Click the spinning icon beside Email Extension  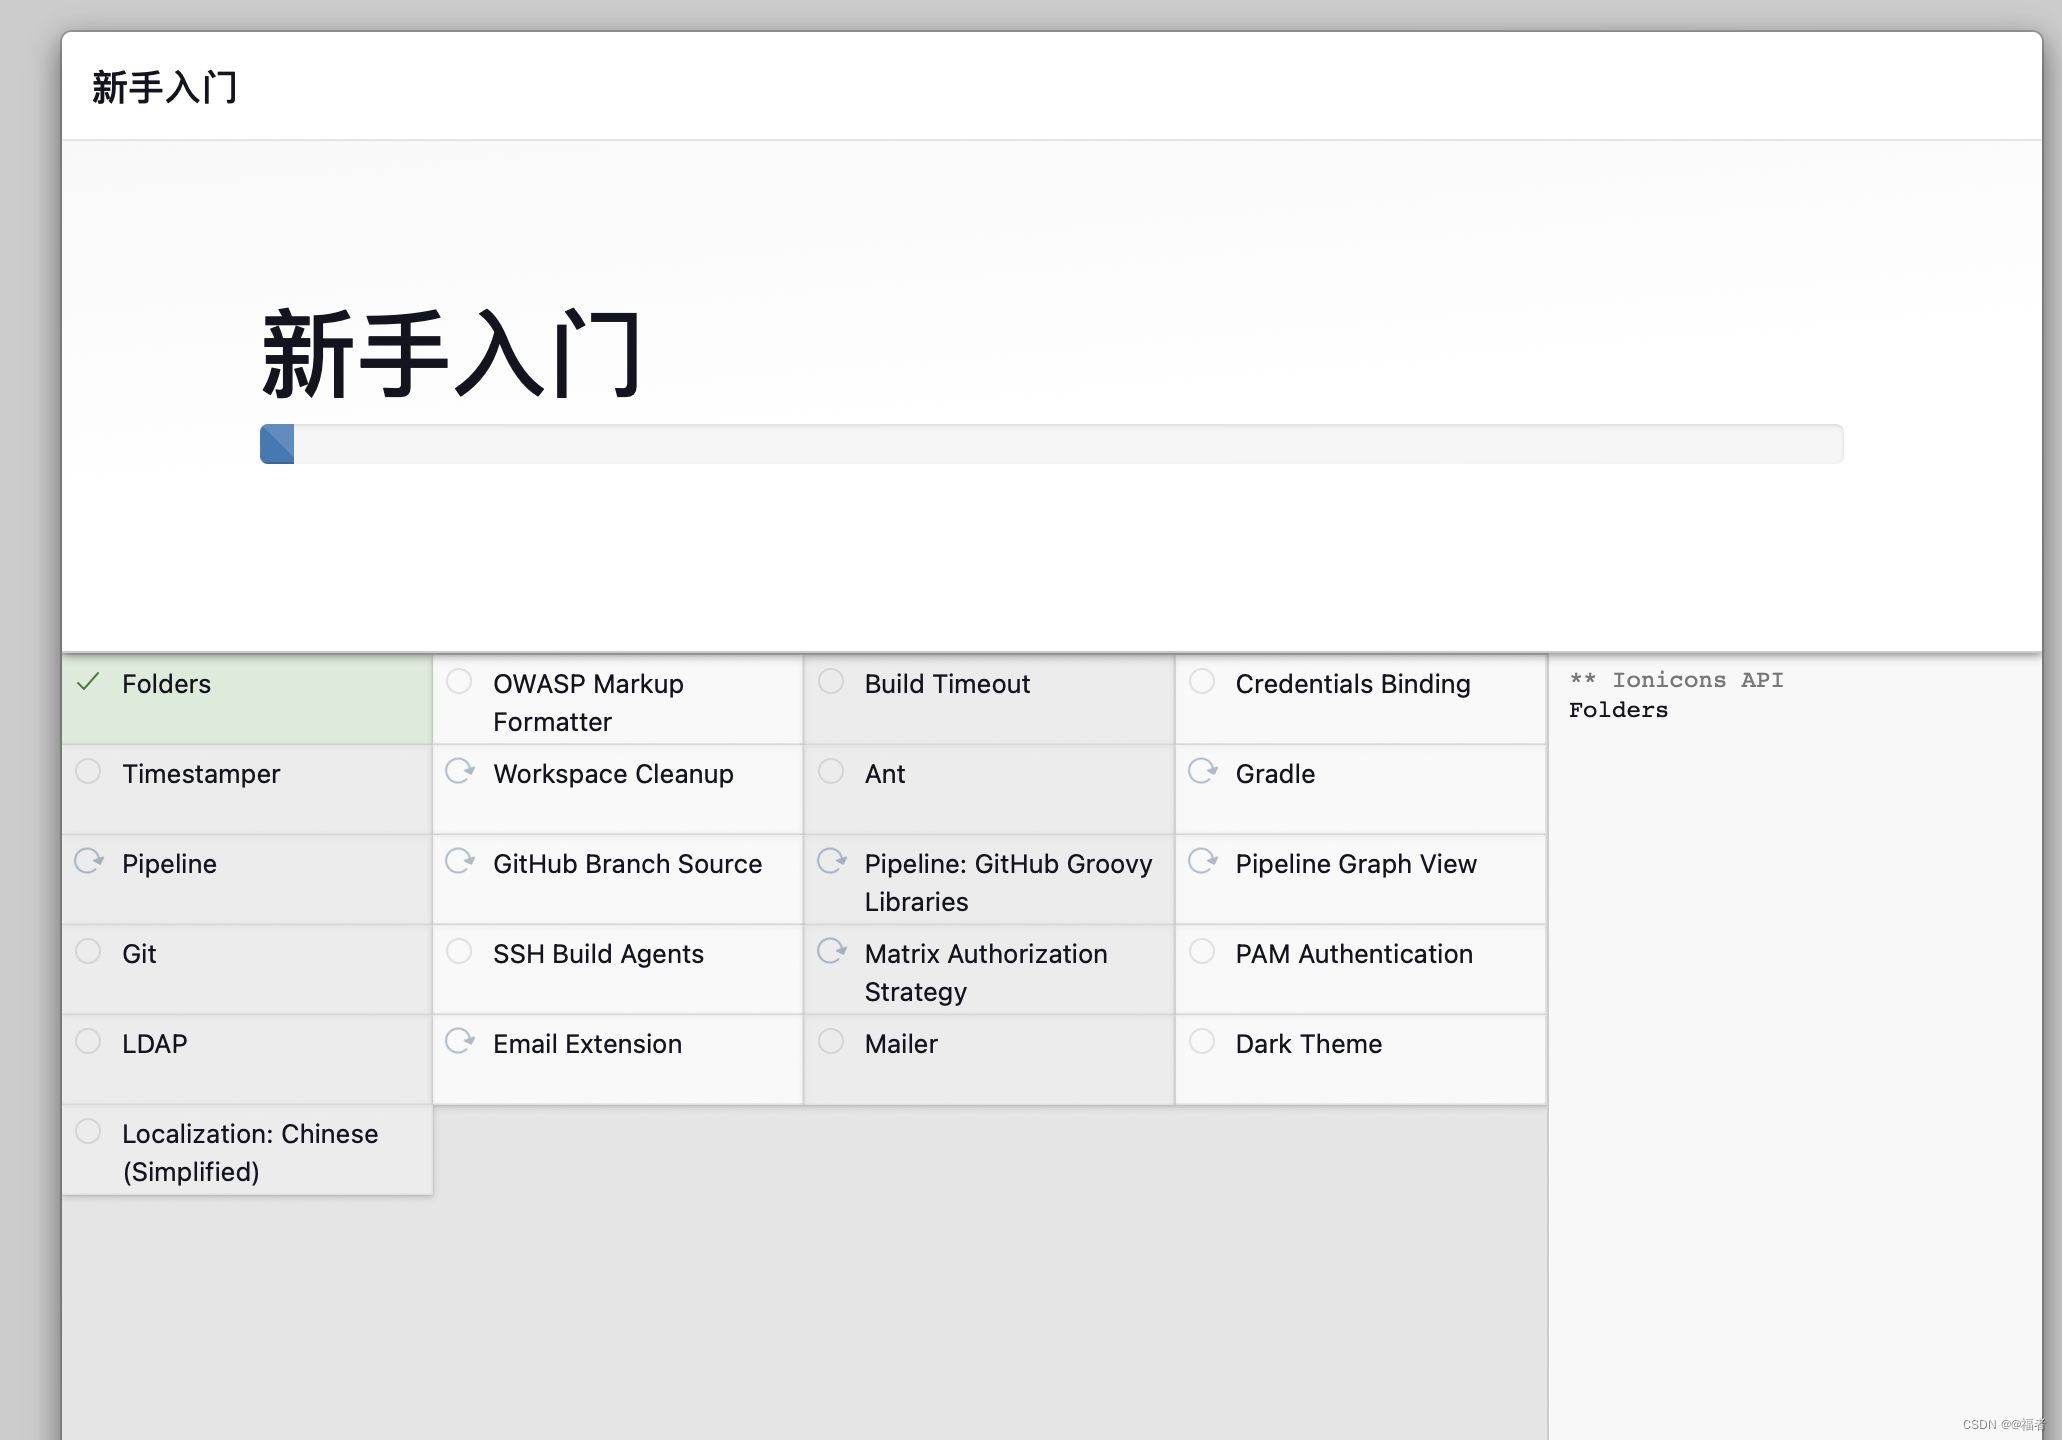click(x=460, y=1041)
